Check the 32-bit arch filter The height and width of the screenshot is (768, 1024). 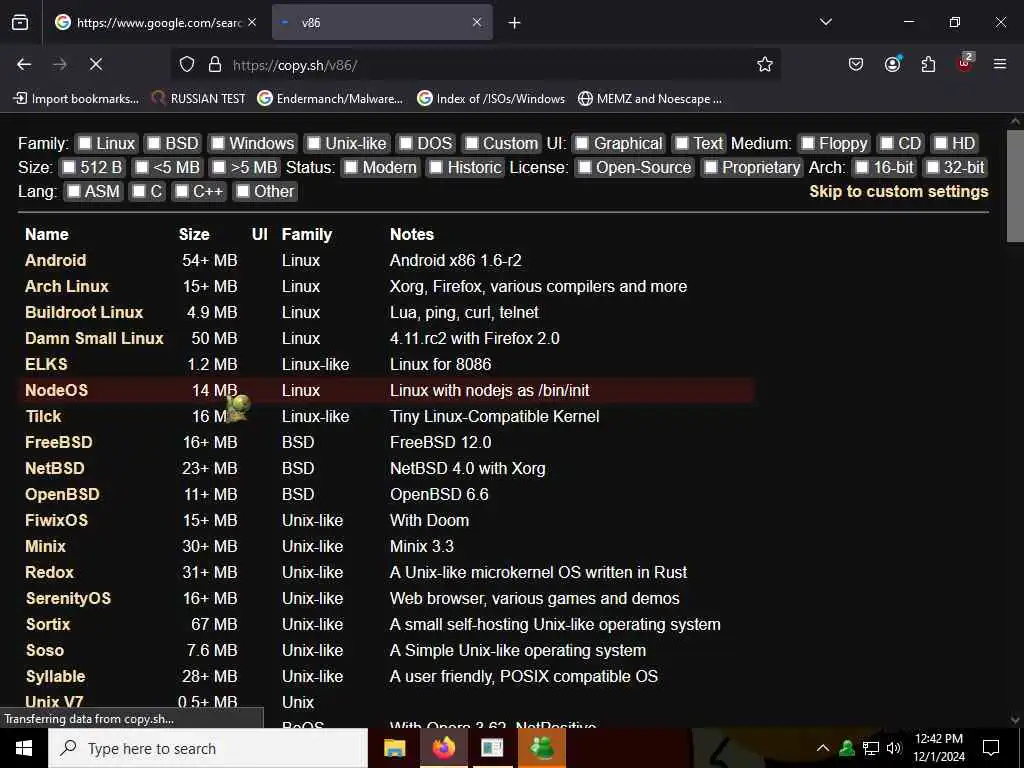[933, 167]
